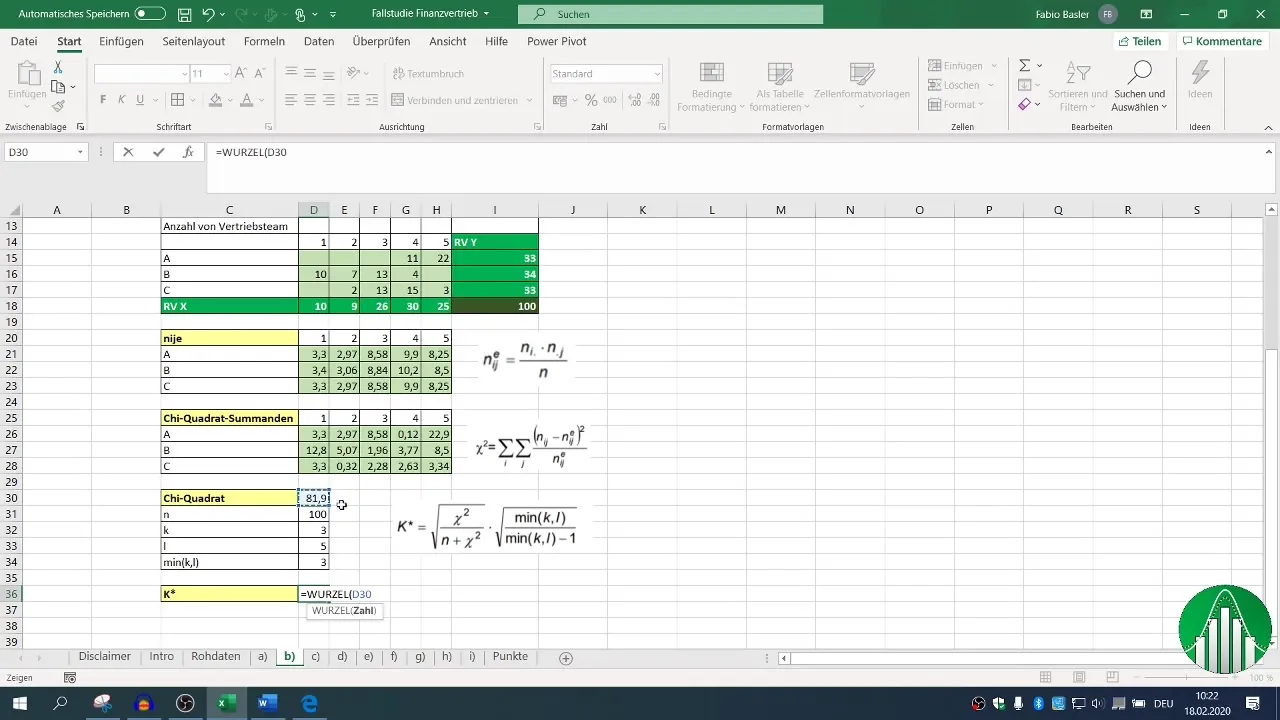Click the borders grid icon

(177, 100)
